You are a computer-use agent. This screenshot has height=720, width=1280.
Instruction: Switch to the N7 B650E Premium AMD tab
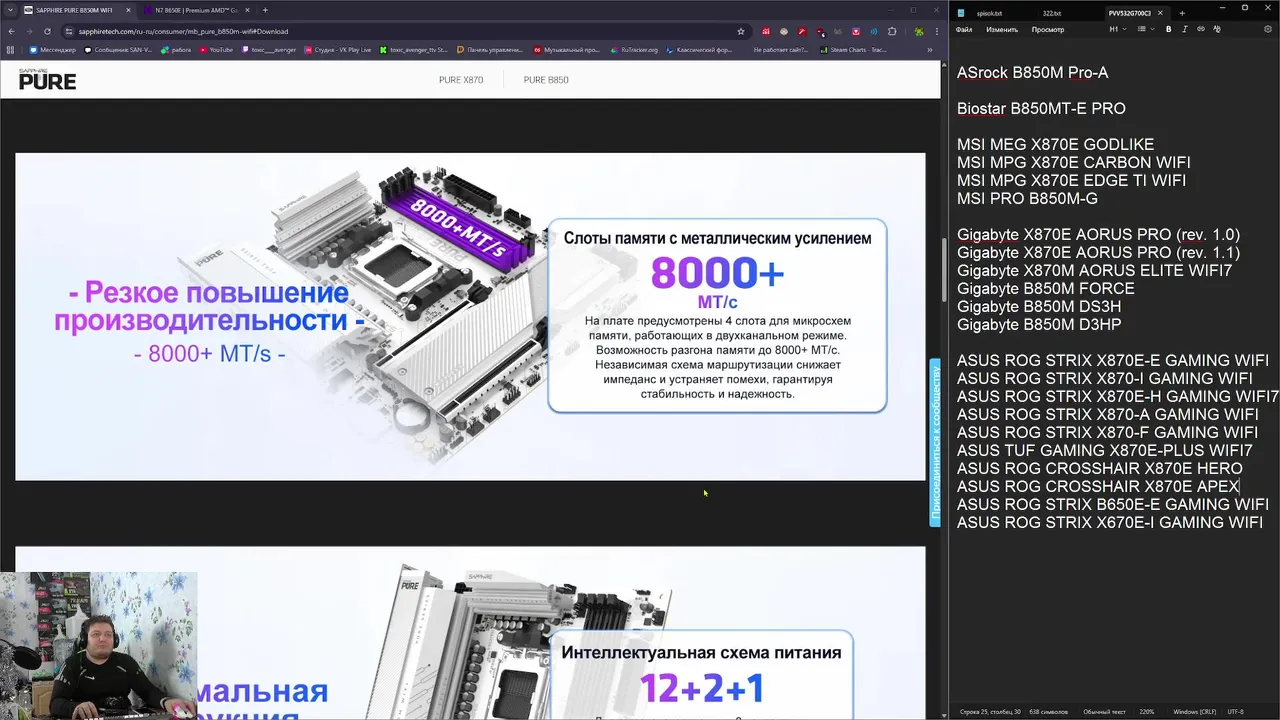click(x=195, y=10)
